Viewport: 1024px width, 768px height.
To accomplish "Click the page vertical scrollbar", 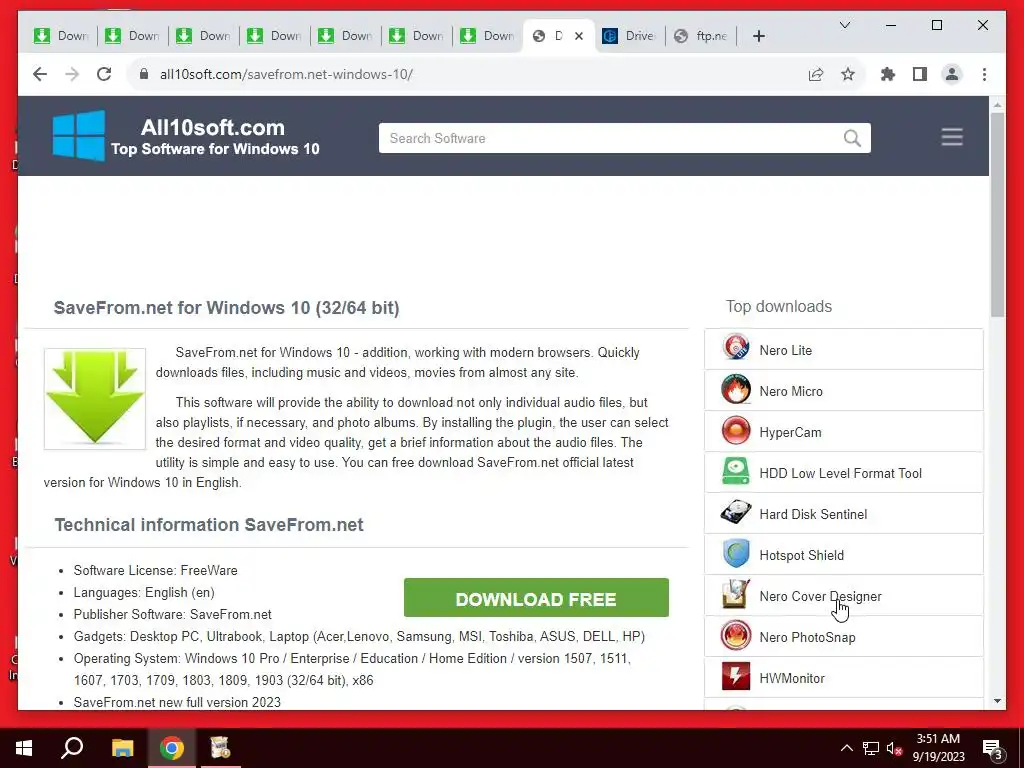I will pyautogui.click(x=997, y=216).
